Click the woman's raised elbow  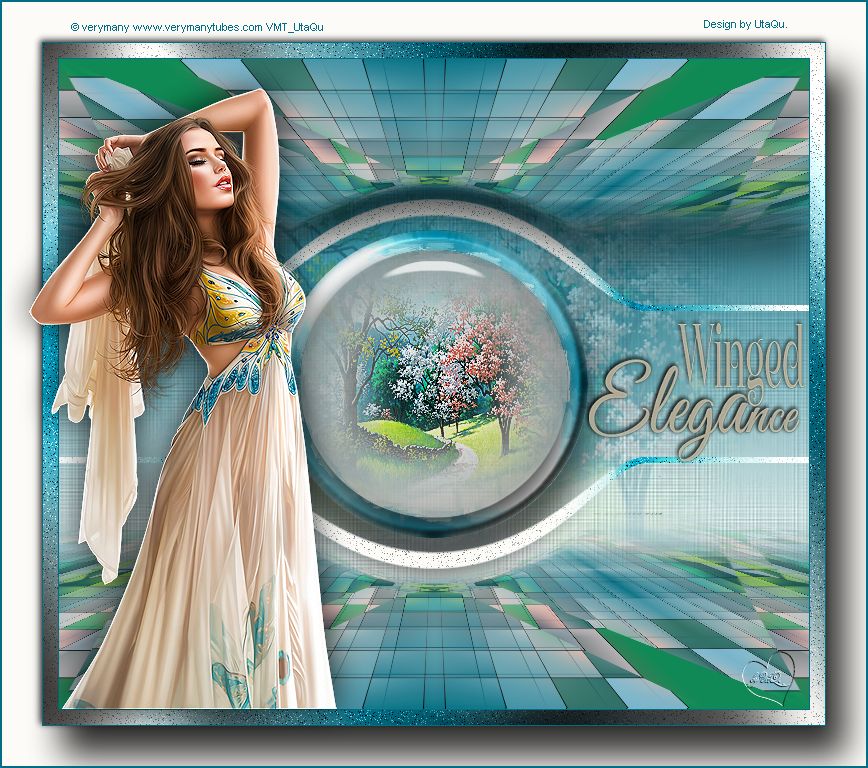[262, 100]
